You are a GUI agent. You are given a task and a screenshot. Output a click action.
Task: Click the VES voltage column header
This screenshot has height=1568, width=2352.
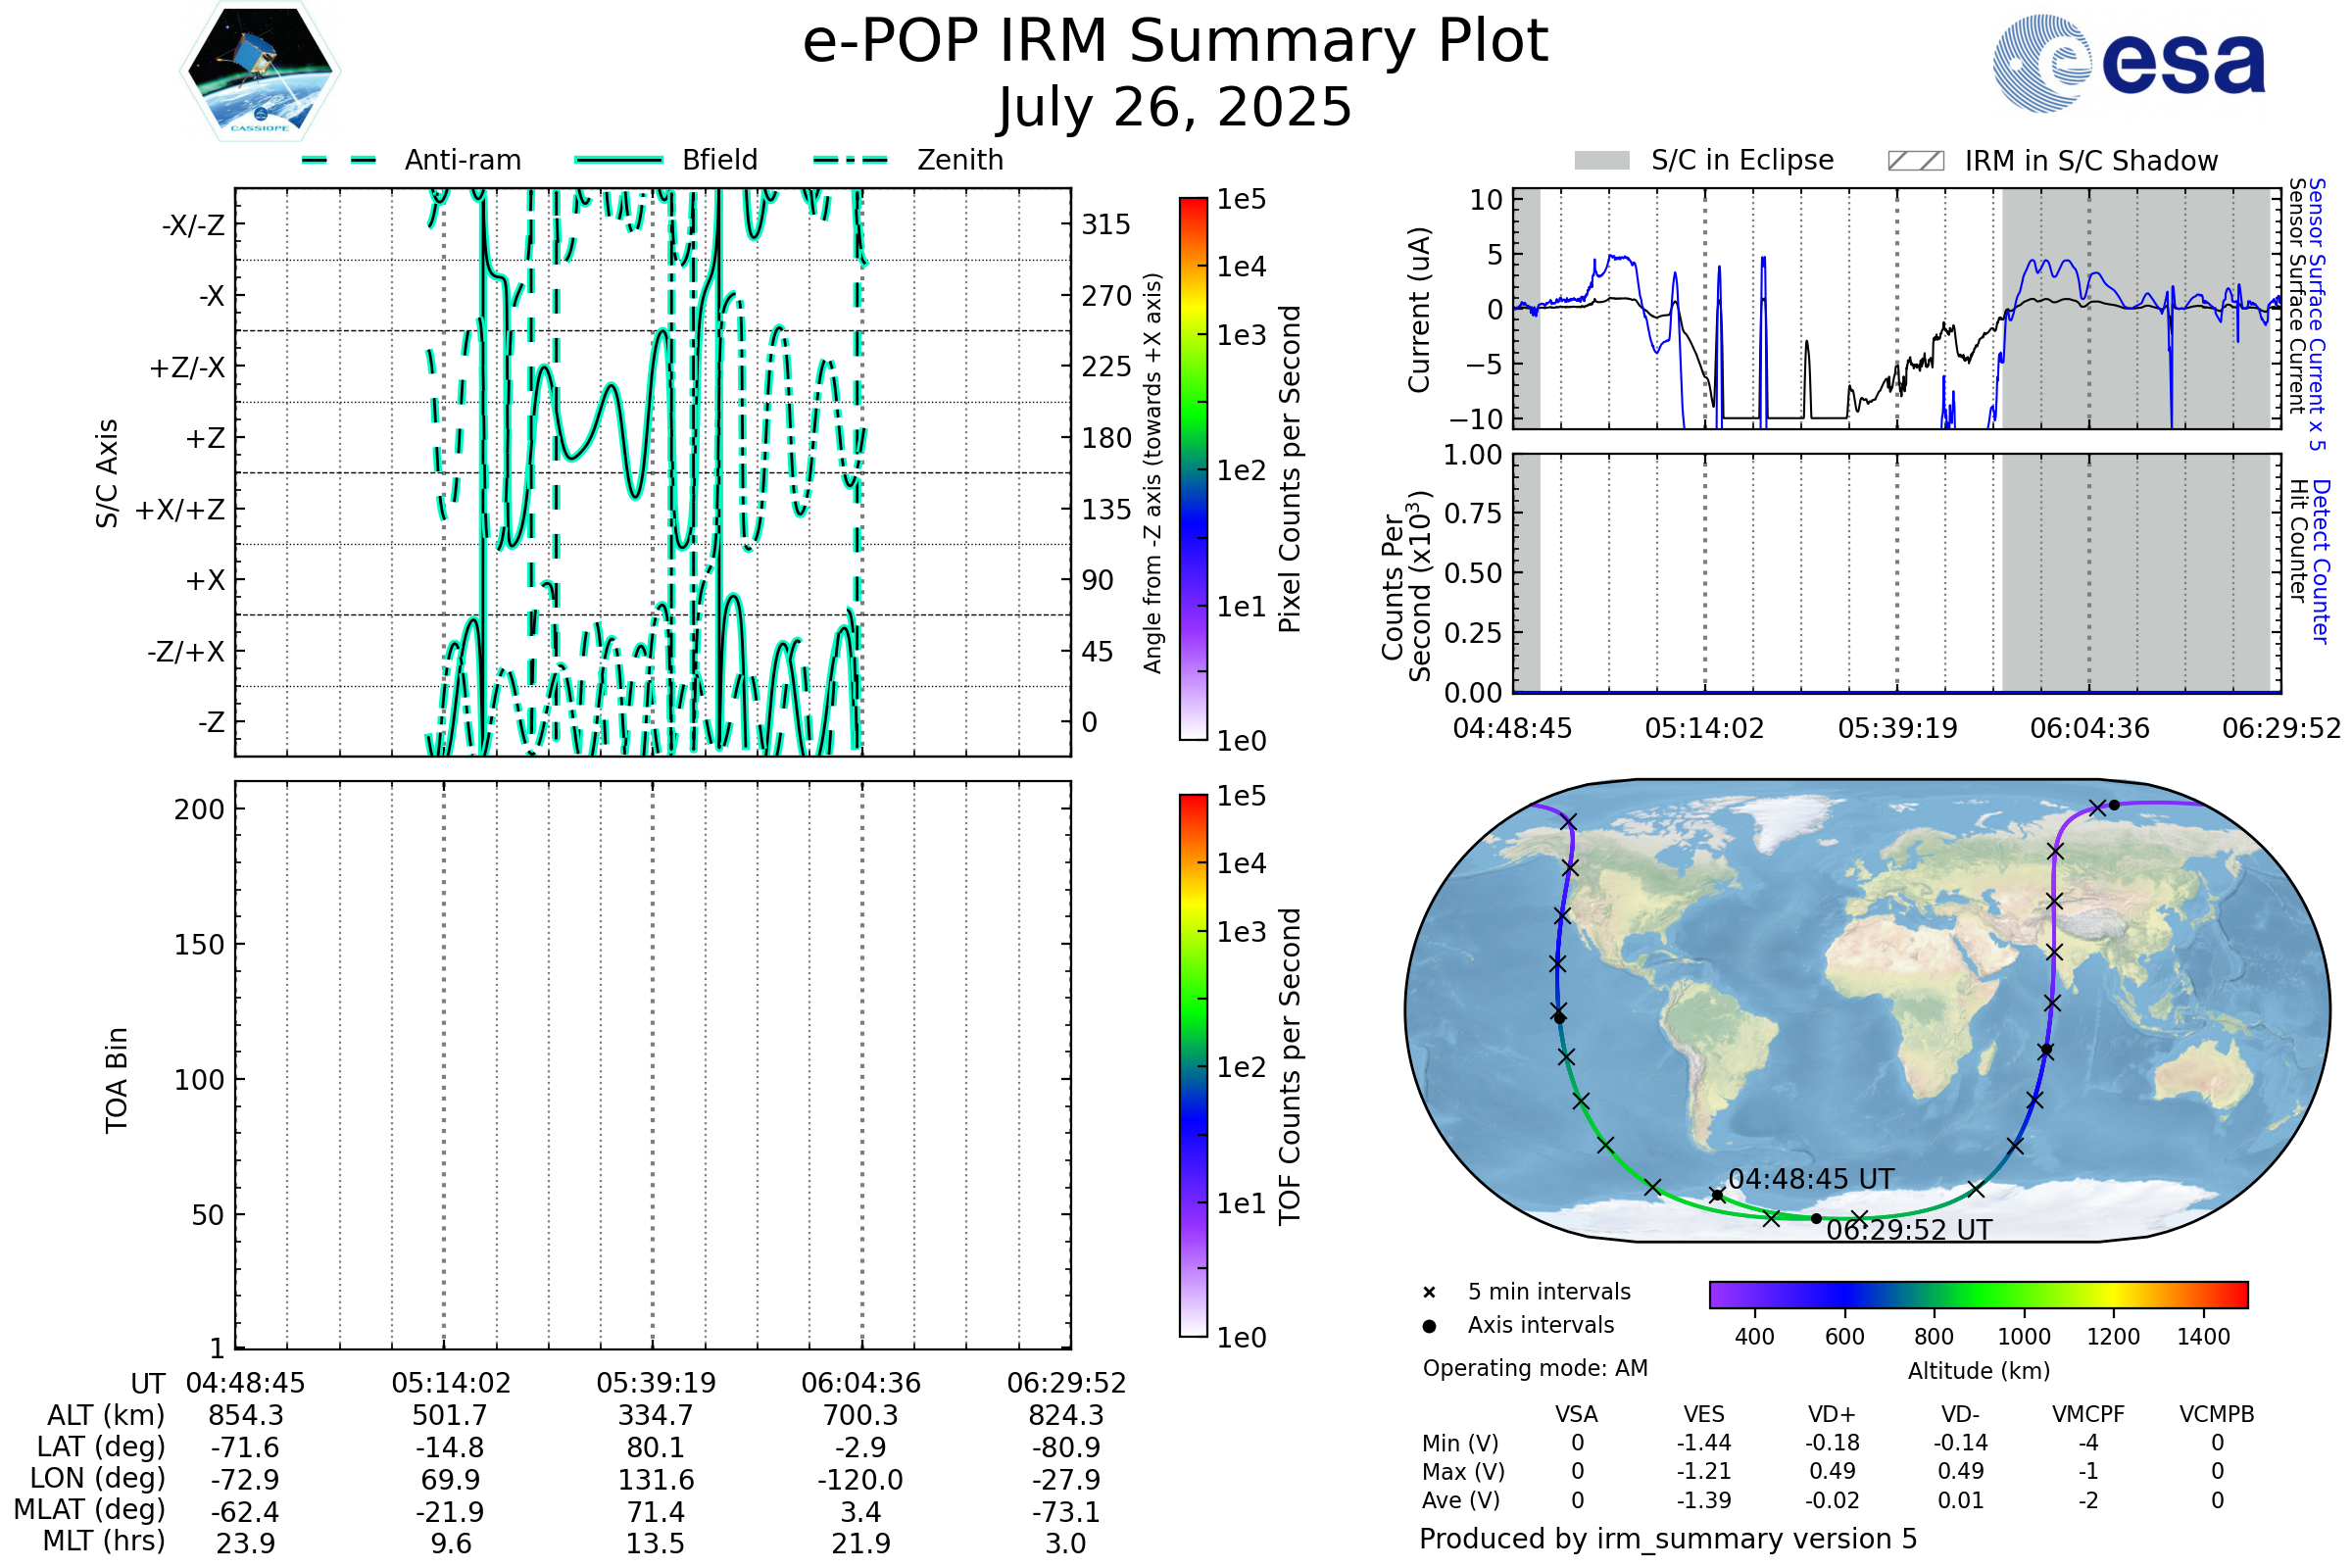(x=1704, y=1414)
